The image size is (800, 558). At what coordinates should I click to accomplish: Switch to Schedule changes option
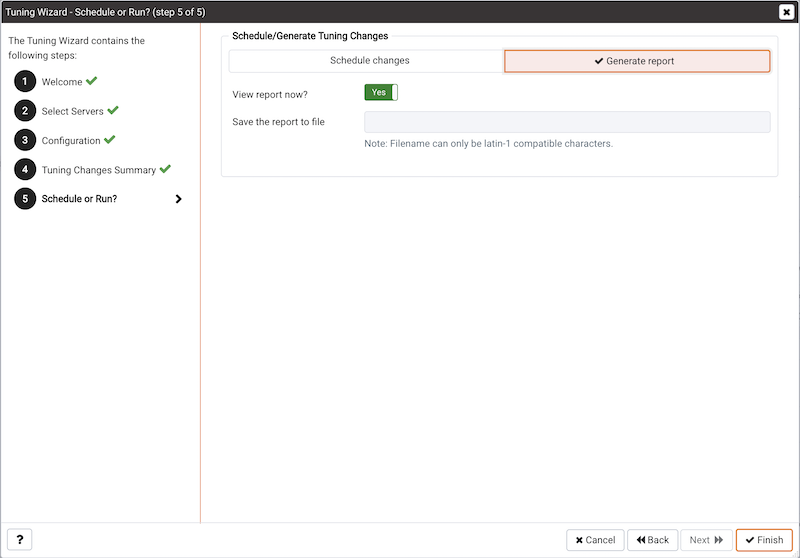[369, 61]
